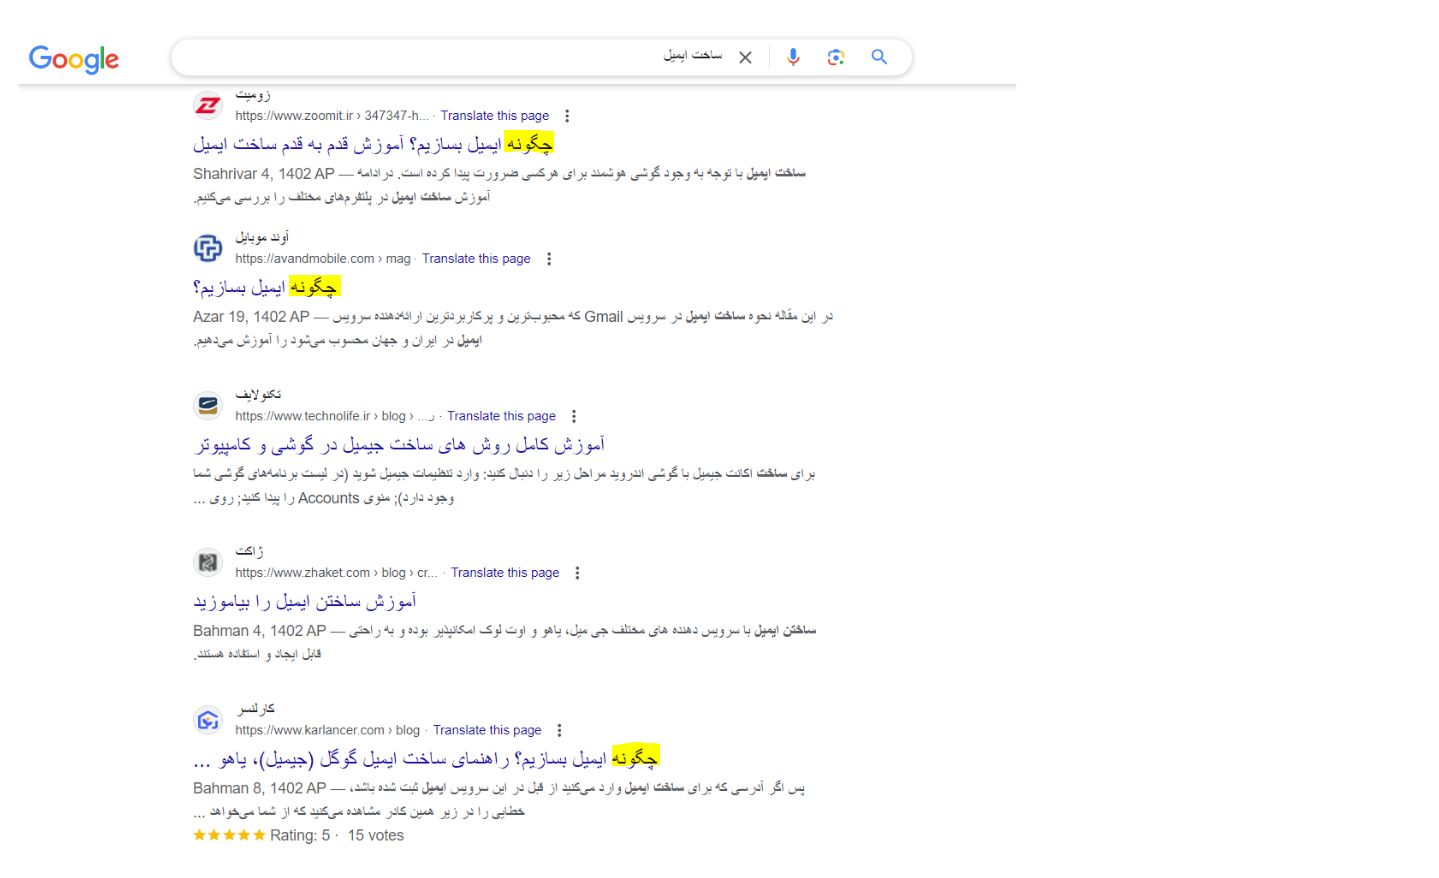Click the 'Azar 19, 1402 AP' date

click(251, 317)
